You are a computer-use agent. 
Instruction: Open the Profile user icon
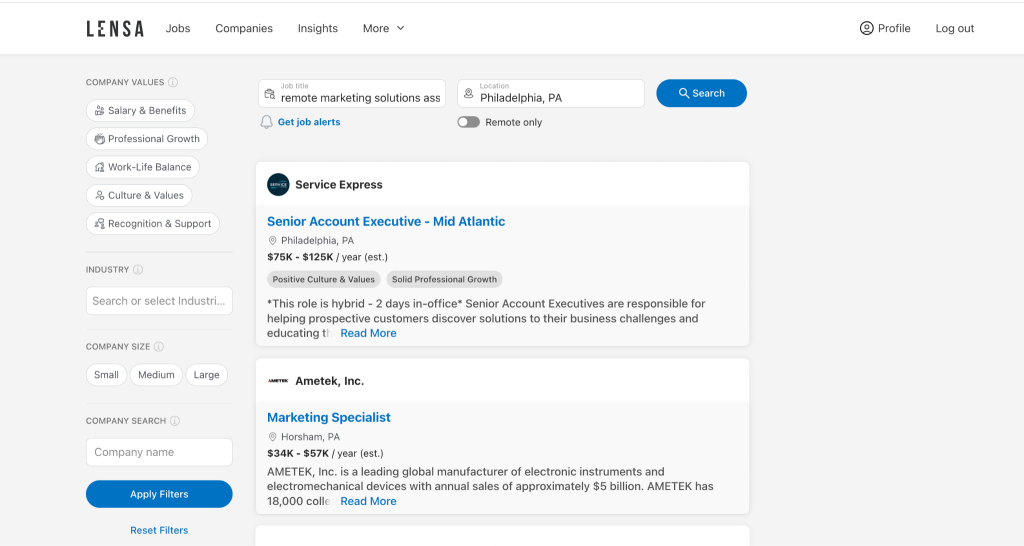click(x=867, y=28)
